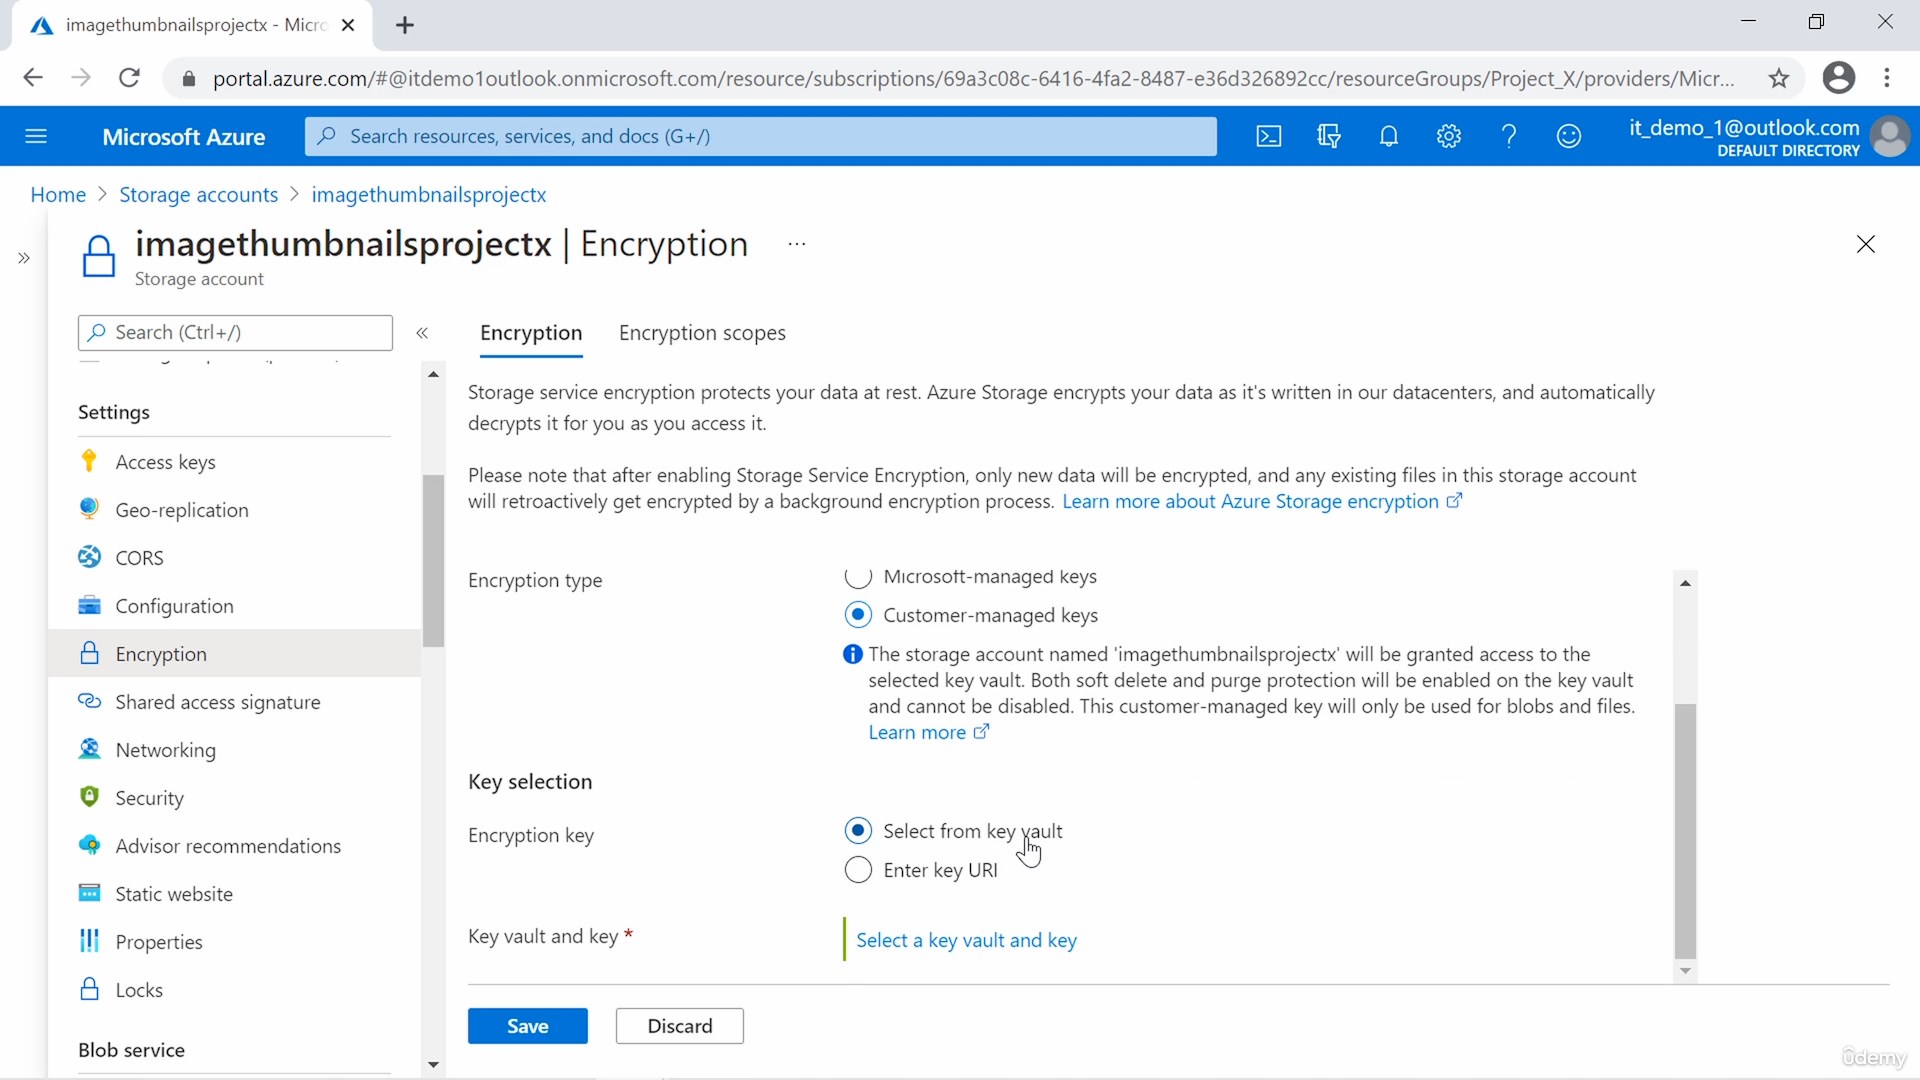The width and height of the screenshot is (1920, 1080).
Task: Open the Chrome profile icon
Action: tap(1839, 78)
